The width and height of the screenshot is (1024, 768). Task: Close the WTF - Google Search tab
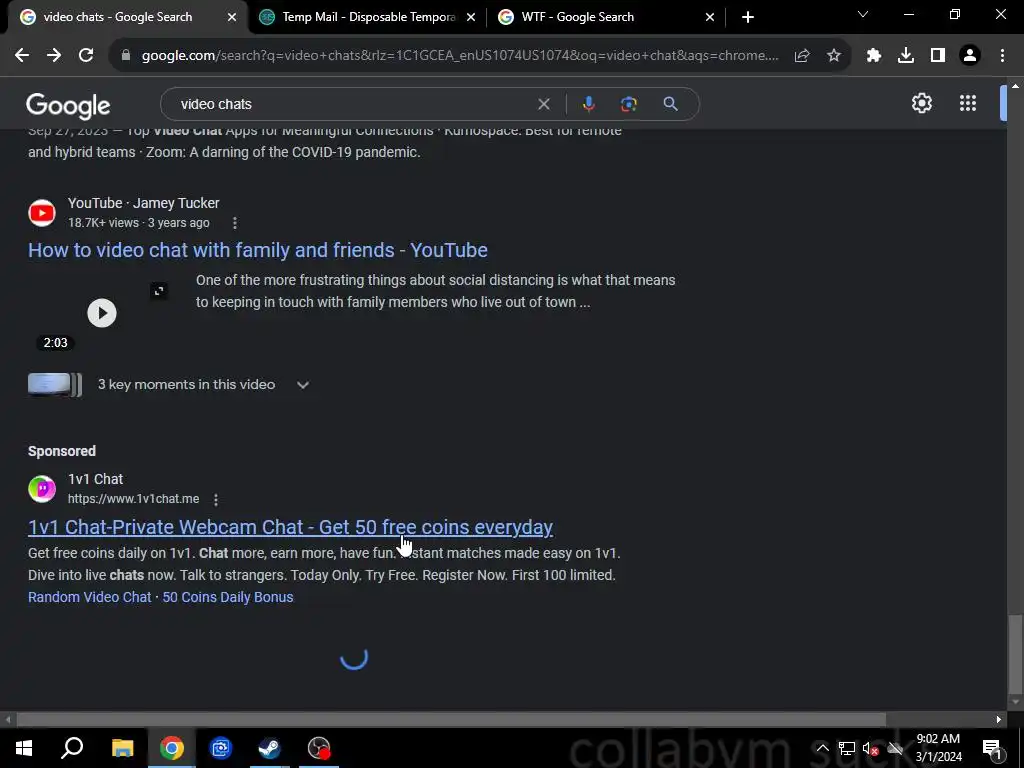tap(710, 17)
